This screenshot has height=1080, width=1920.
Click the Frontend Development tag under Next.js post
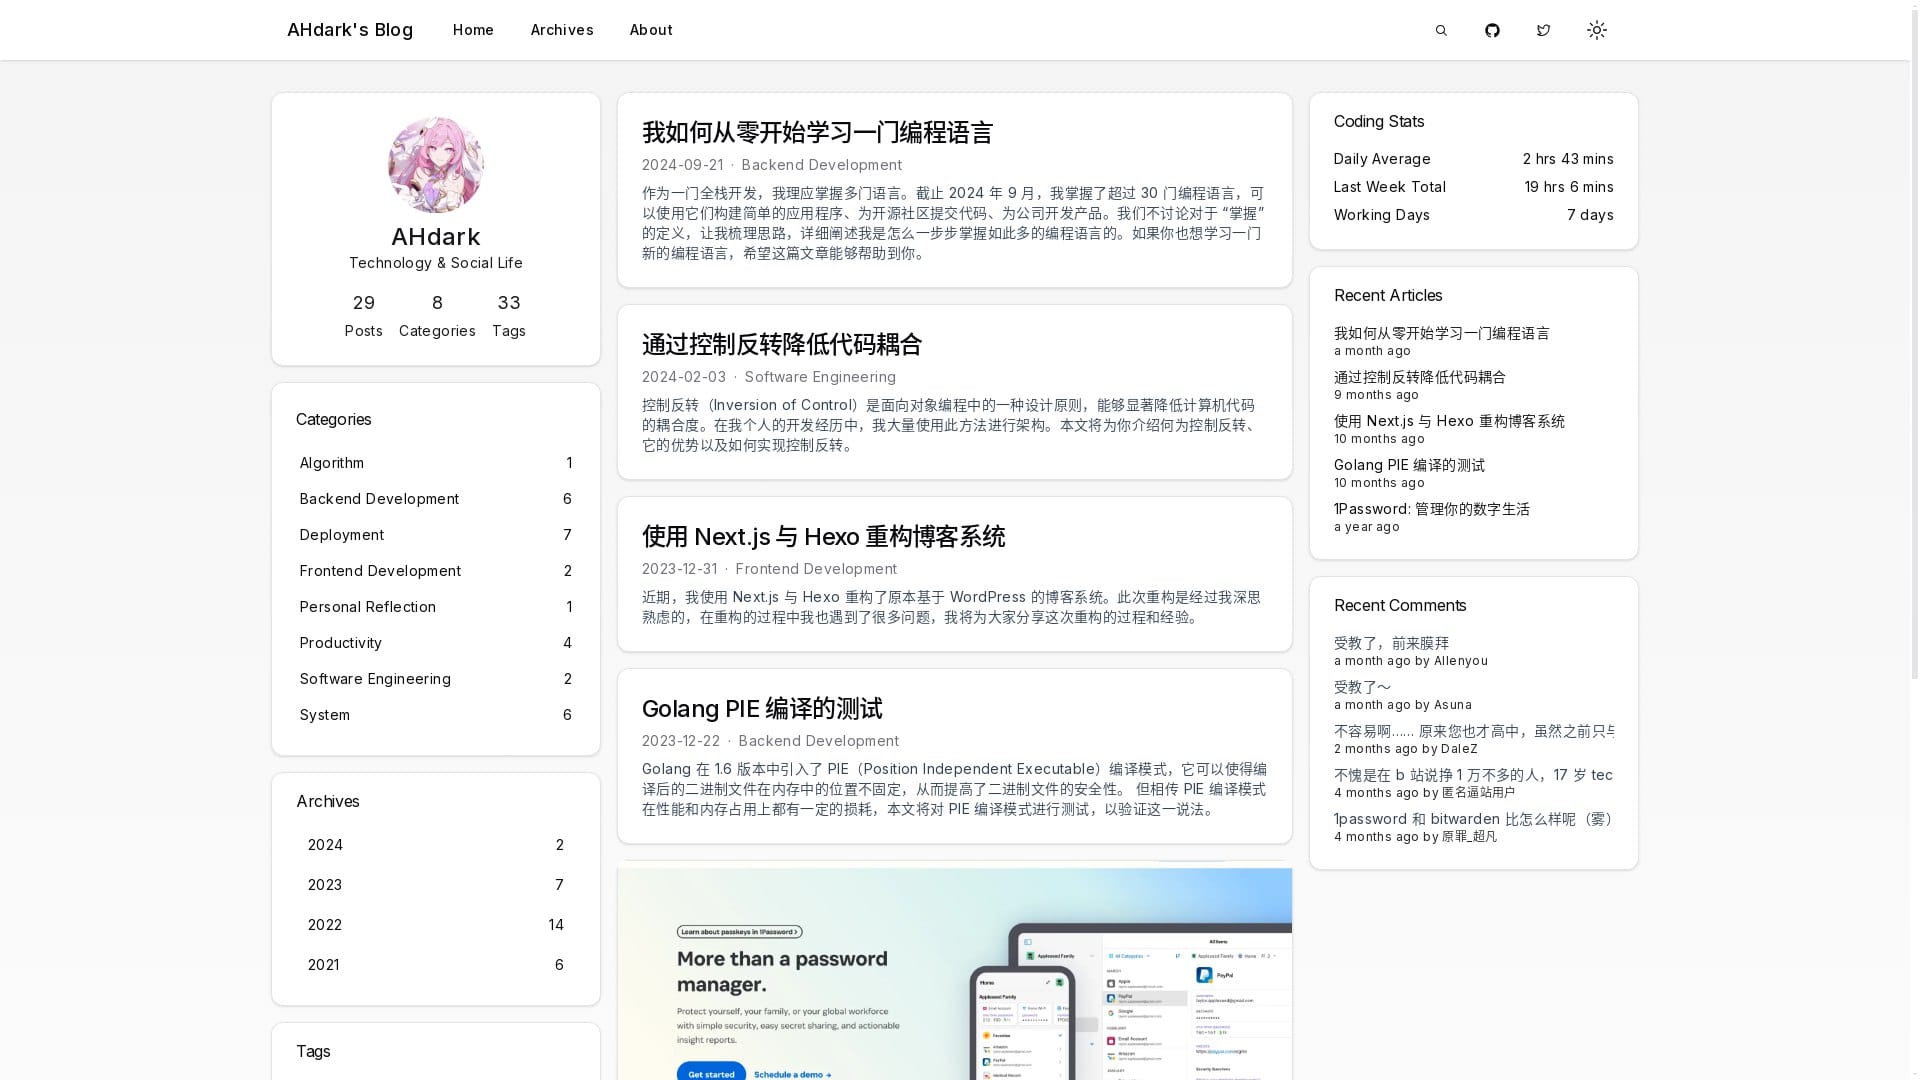[x=815, y=569]
